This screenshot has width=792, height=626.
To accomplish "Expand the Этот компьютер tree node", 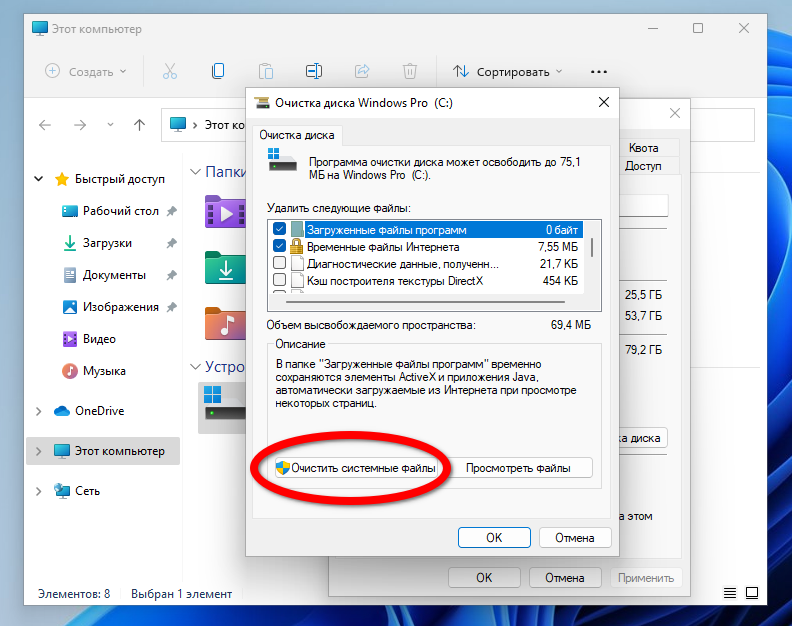I will click(39, 451).
